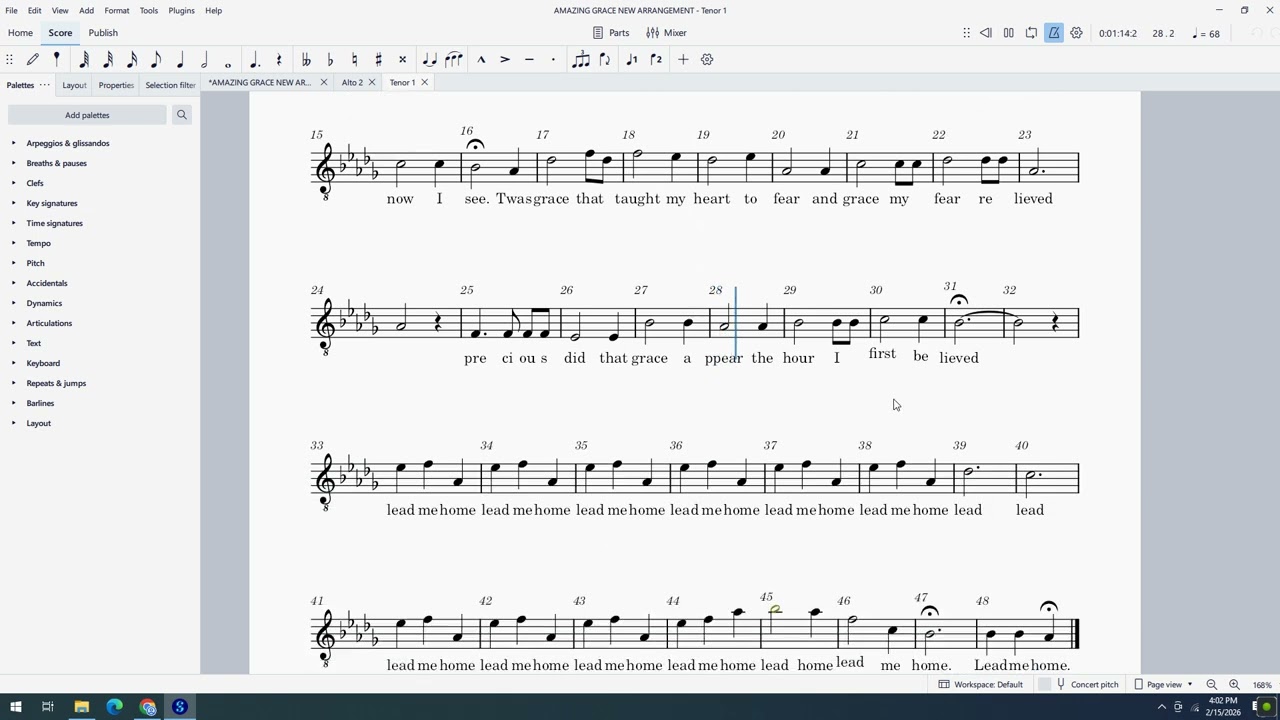This screenshot has width=1280, height=720.
Task: Open playback settings gear
Action: 1077,33
